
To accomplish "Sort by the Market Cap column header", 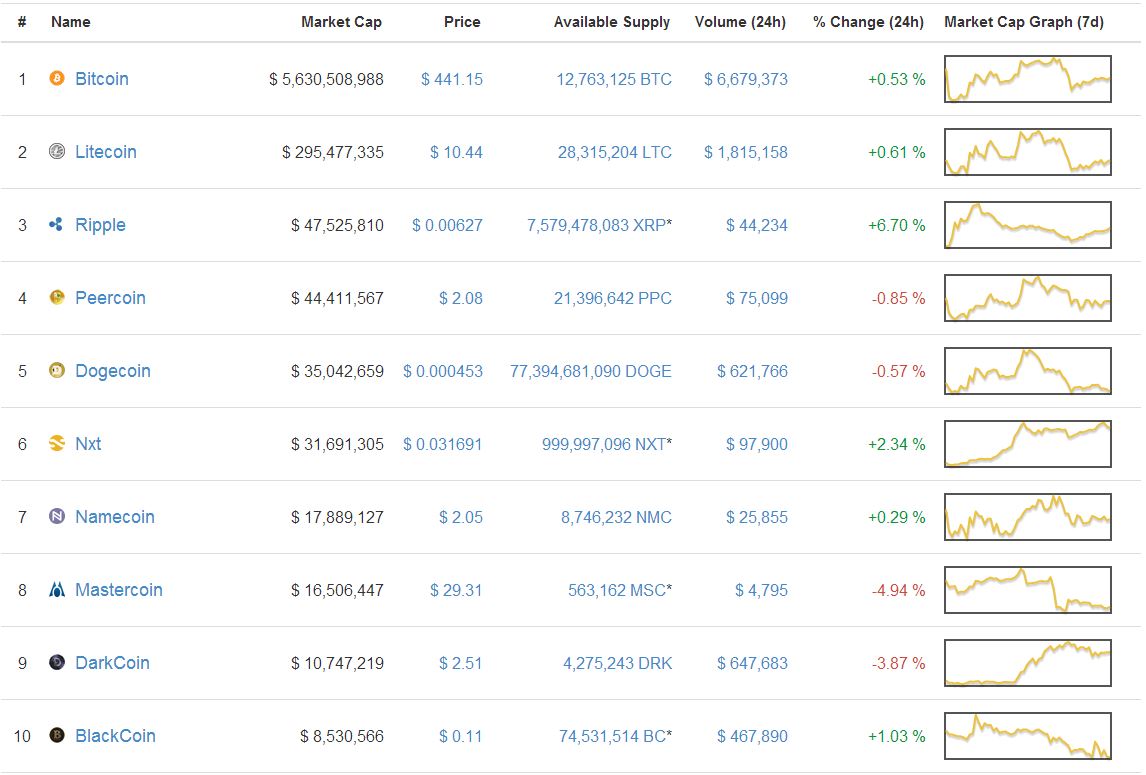I will 341,22.
